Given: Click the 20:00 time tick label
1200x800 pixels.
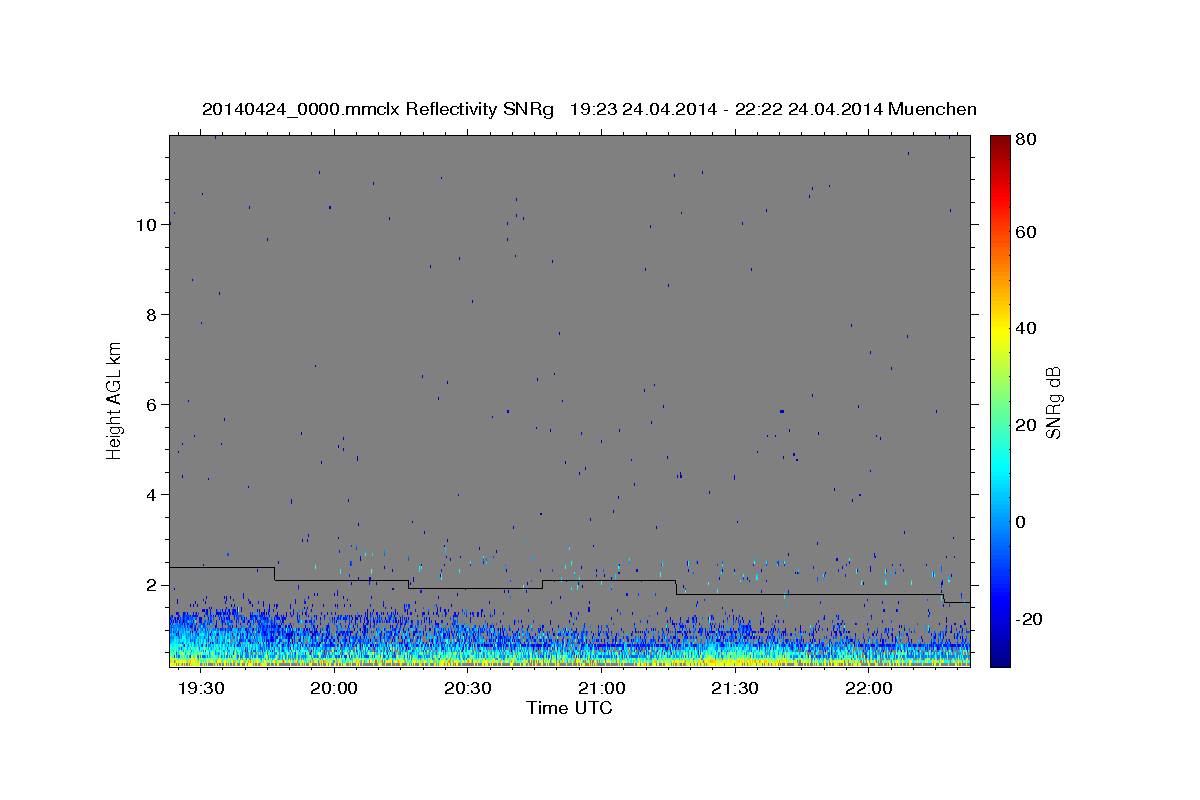Looking at the screenshot, I should click(334, 690).
